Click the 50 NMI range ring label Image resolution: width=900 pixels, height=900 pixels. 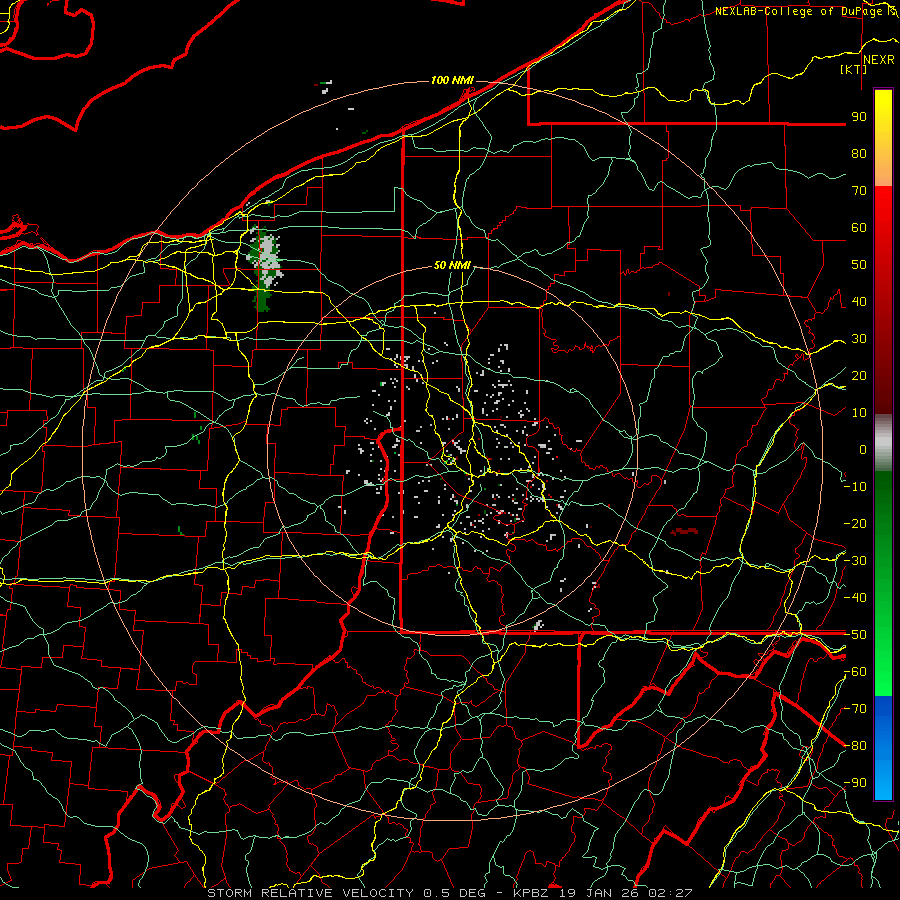(452, 265)
